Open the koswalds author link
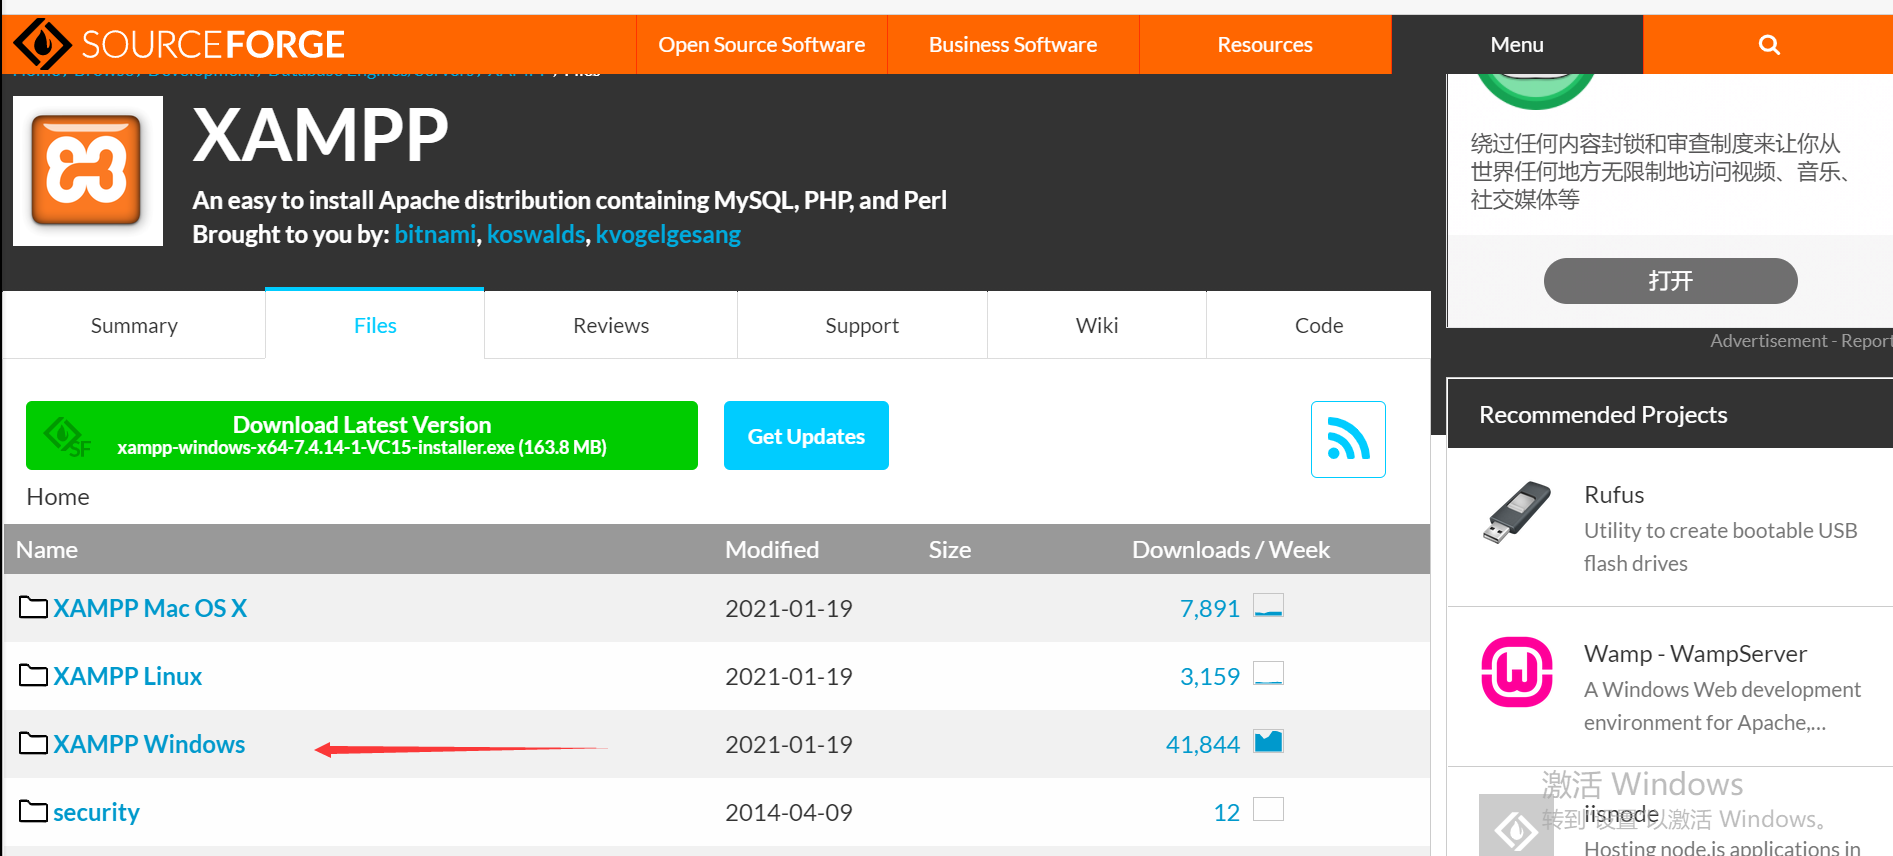This screenshot has width=1893, height=856. pyautogui.click(x=536, y=234)
